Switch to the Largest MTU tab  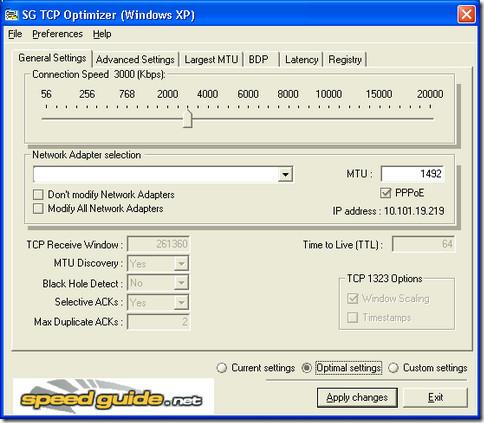coord(211,60)
